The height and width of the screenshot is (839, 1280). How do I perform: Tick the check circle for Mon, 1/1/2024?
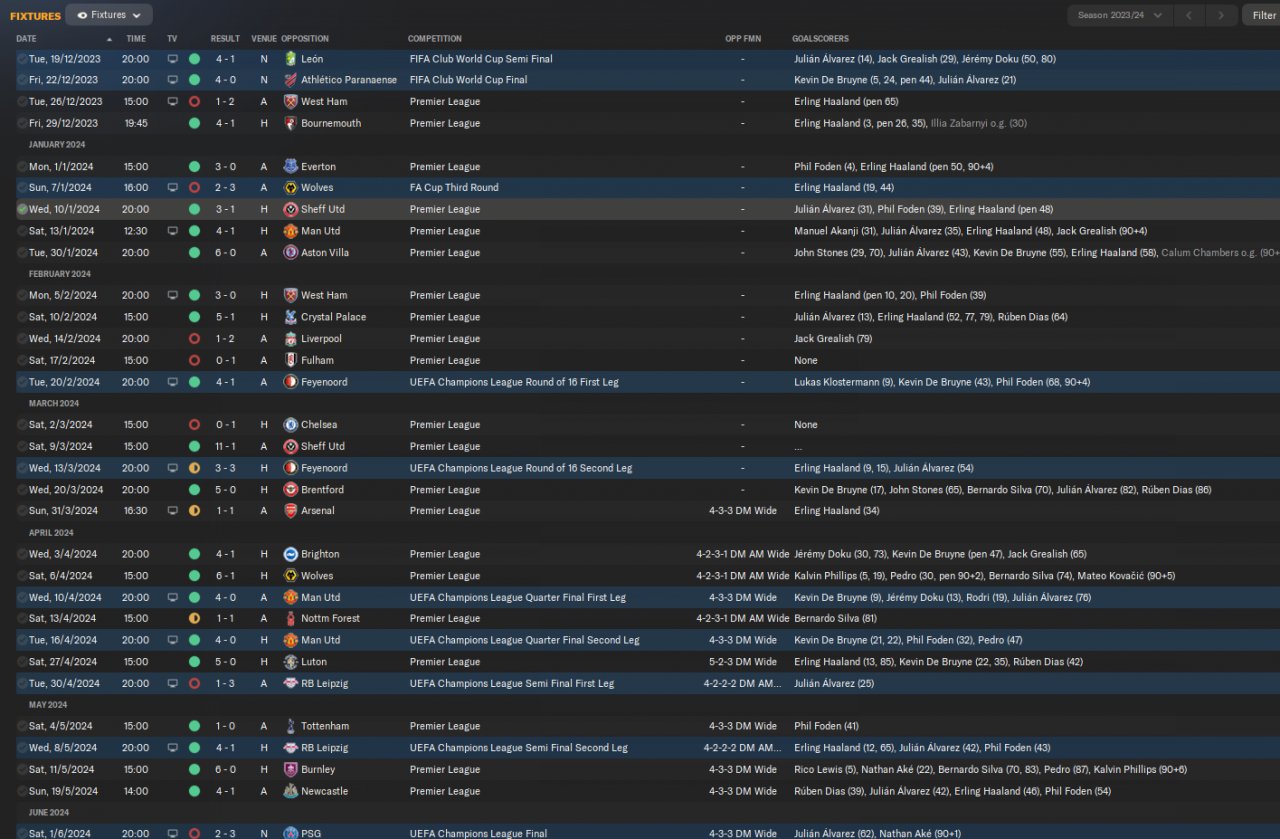[x=22, y=167]
